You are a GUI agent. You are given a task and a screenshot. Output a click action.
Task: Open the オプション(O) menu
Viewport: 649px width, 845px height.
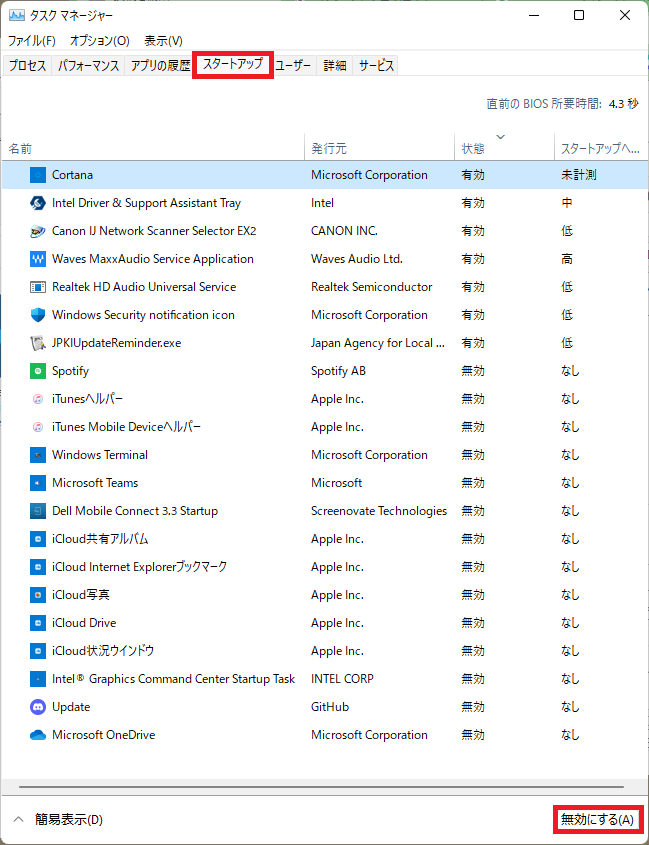(x=100, y=41)
